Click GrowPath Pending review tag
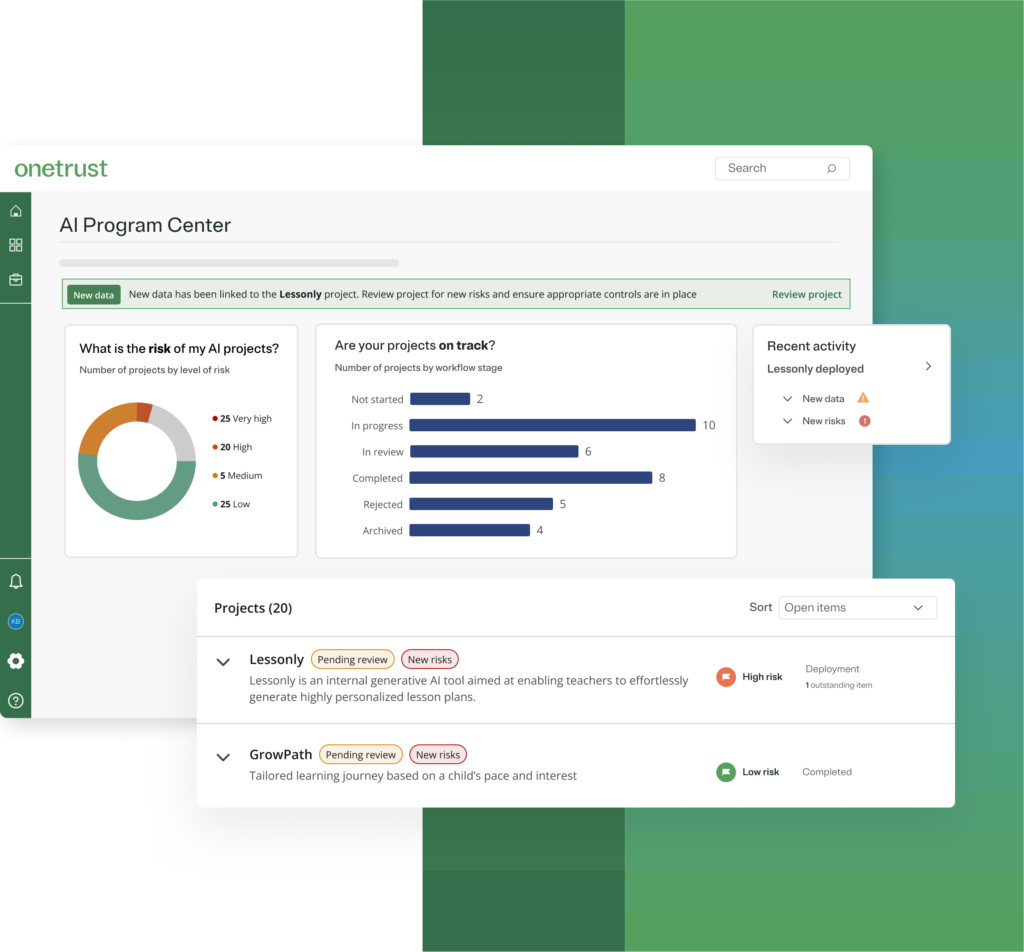The height and width of the screenshot is (952, 1024). [361, 755]
